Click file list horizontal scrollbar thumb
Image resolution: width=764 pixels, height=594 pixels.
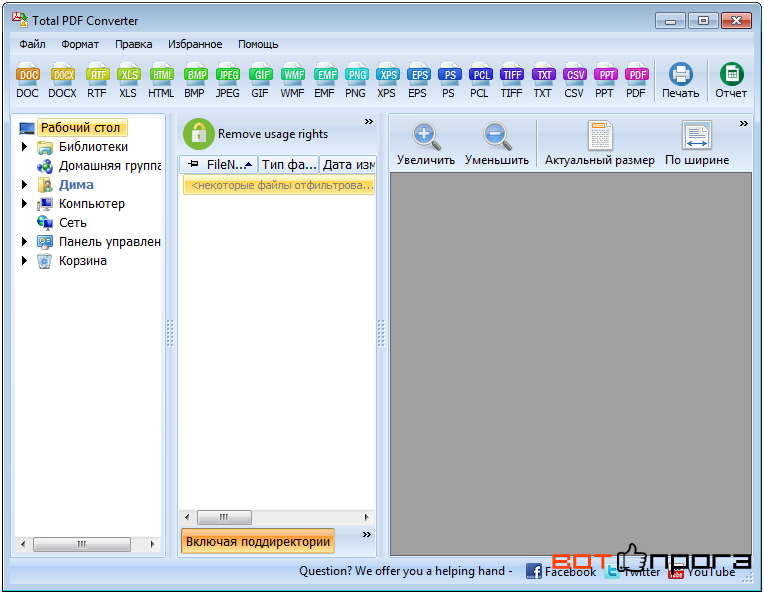224,517
